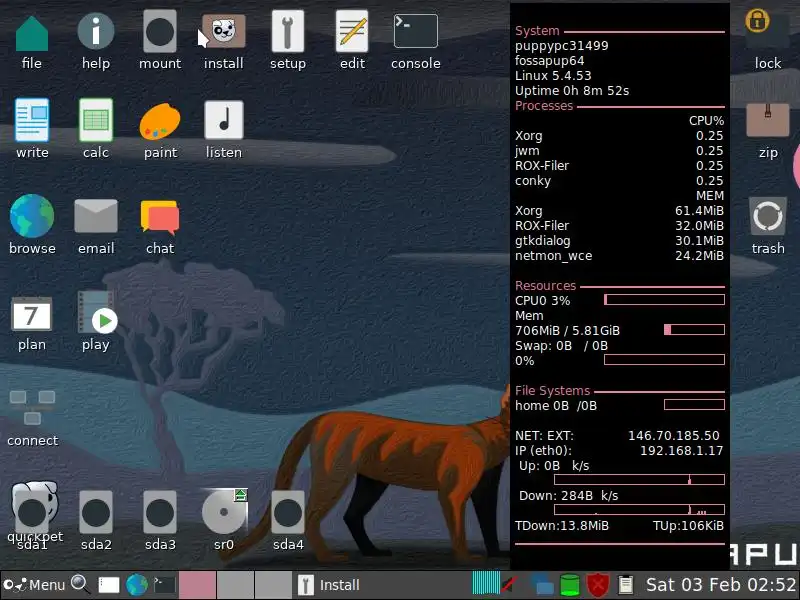Click the external IP 146.70.185.50

pyautogui.click(x=673, y=436)
